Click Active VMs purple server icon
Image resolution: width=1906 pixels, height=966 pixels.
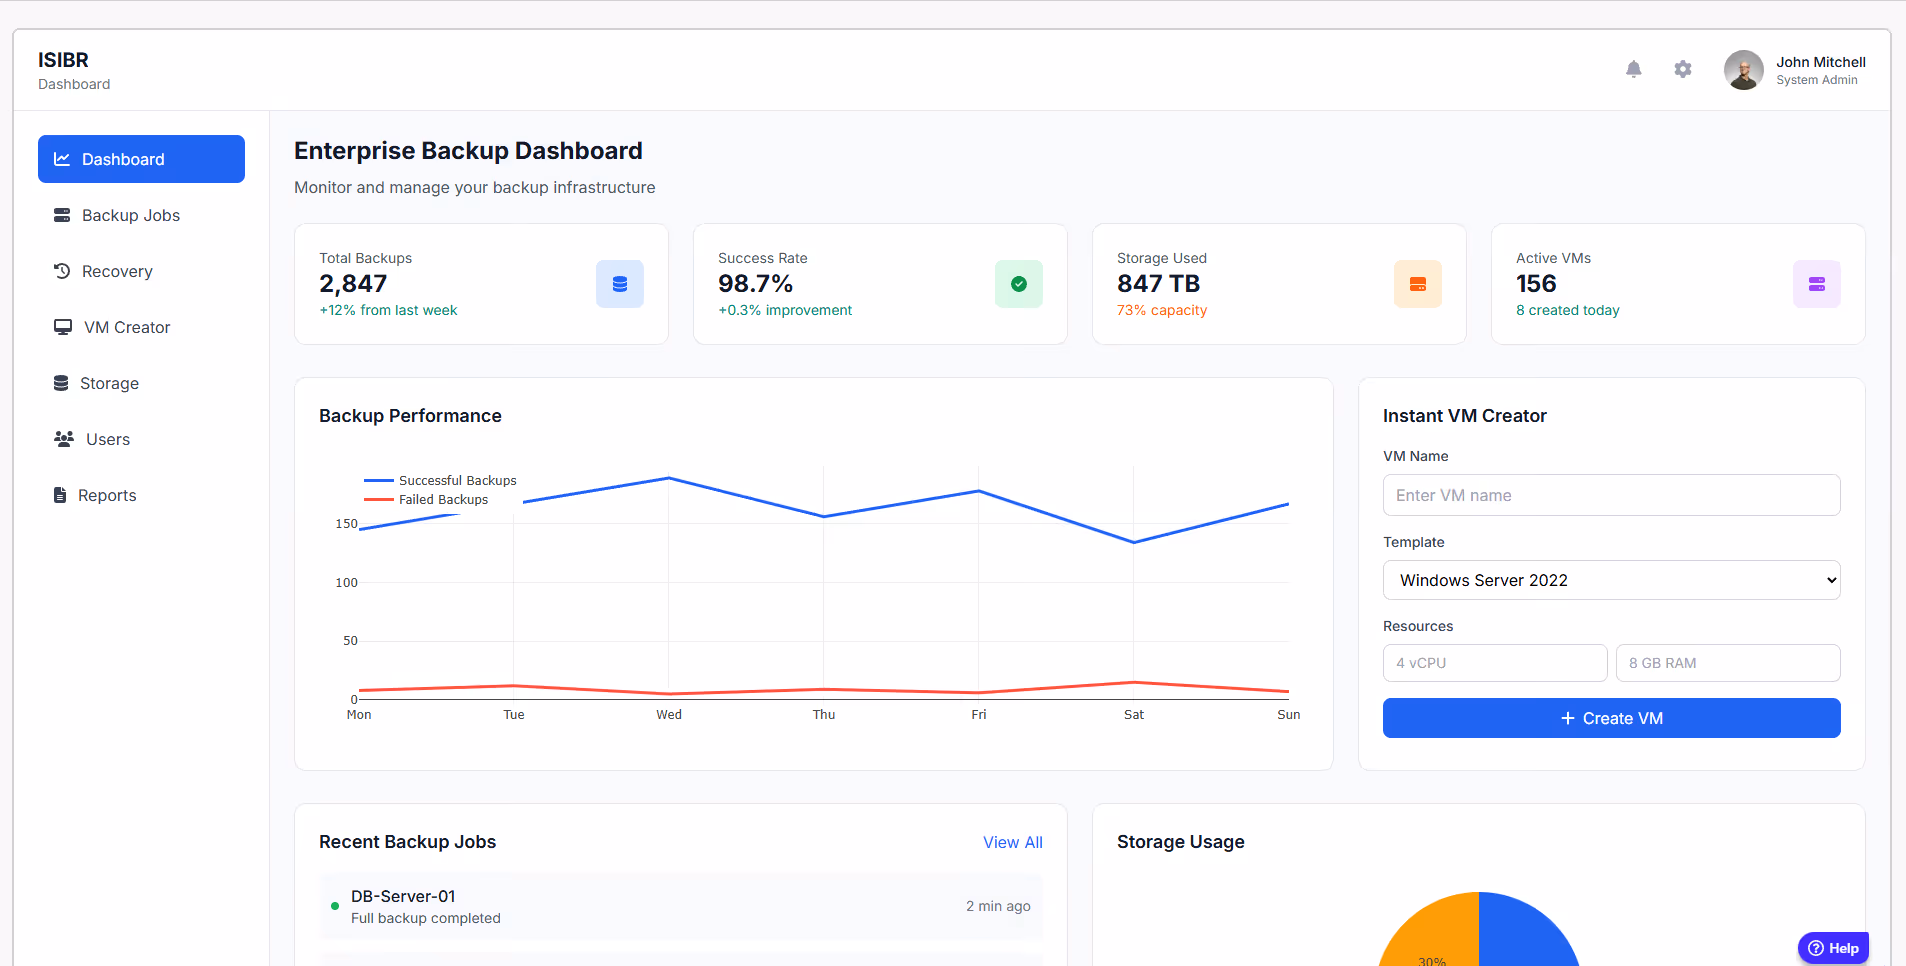click(1817, 284)
